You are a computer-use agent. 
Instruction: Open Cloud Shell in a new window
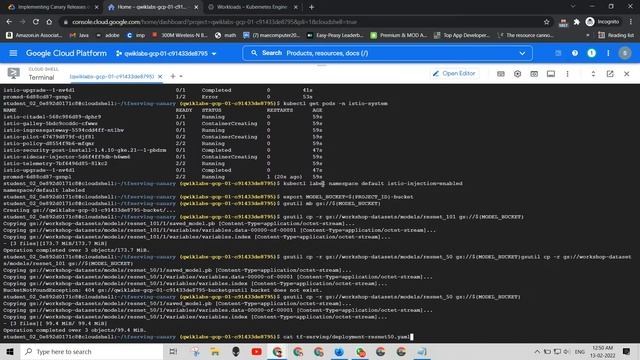pyautogui.click(x=610, y=74)
